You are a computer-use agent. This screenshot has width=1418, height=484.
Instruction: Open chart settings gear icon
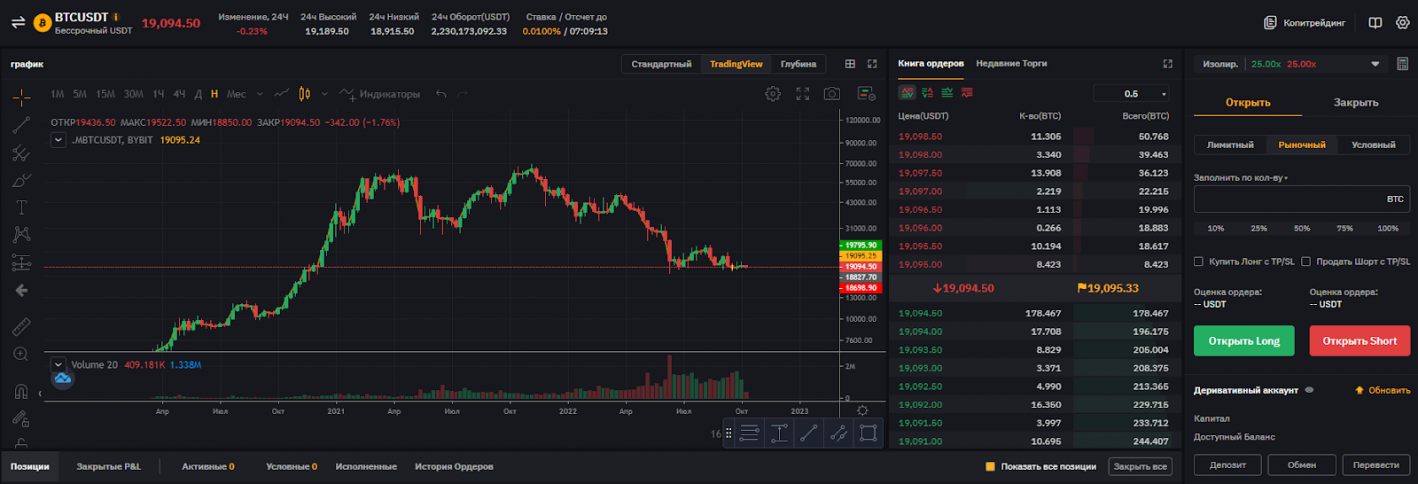pos(773,94)
